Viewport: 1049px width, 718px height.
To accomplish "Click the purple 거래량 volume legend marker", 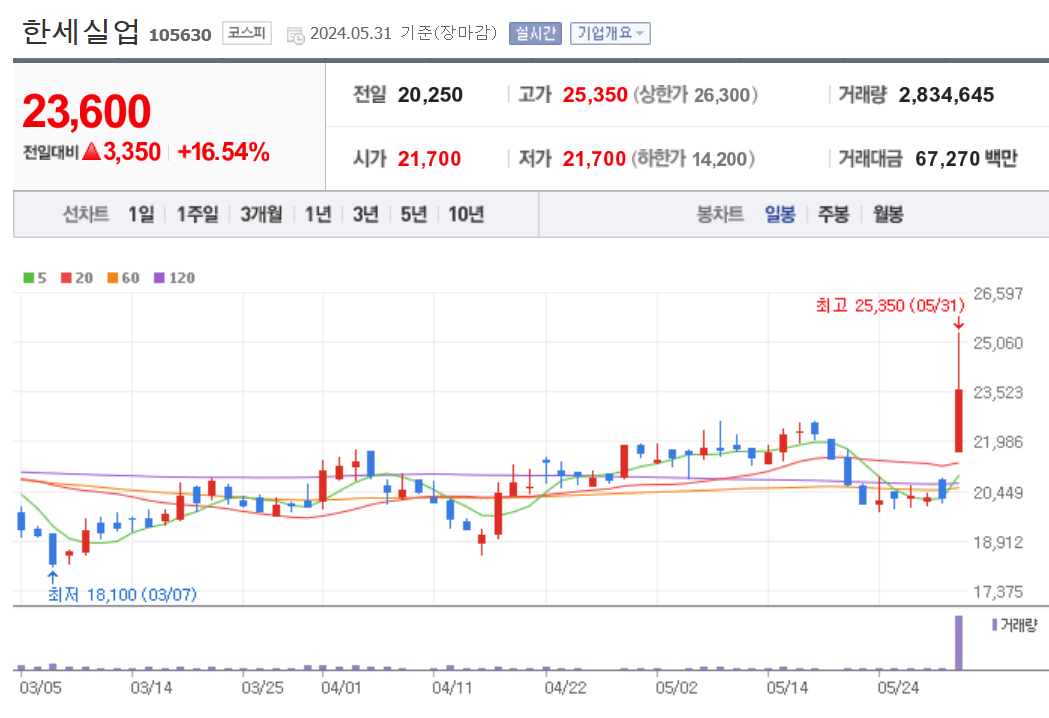I will pyautogui.click(x=995, y=625).
